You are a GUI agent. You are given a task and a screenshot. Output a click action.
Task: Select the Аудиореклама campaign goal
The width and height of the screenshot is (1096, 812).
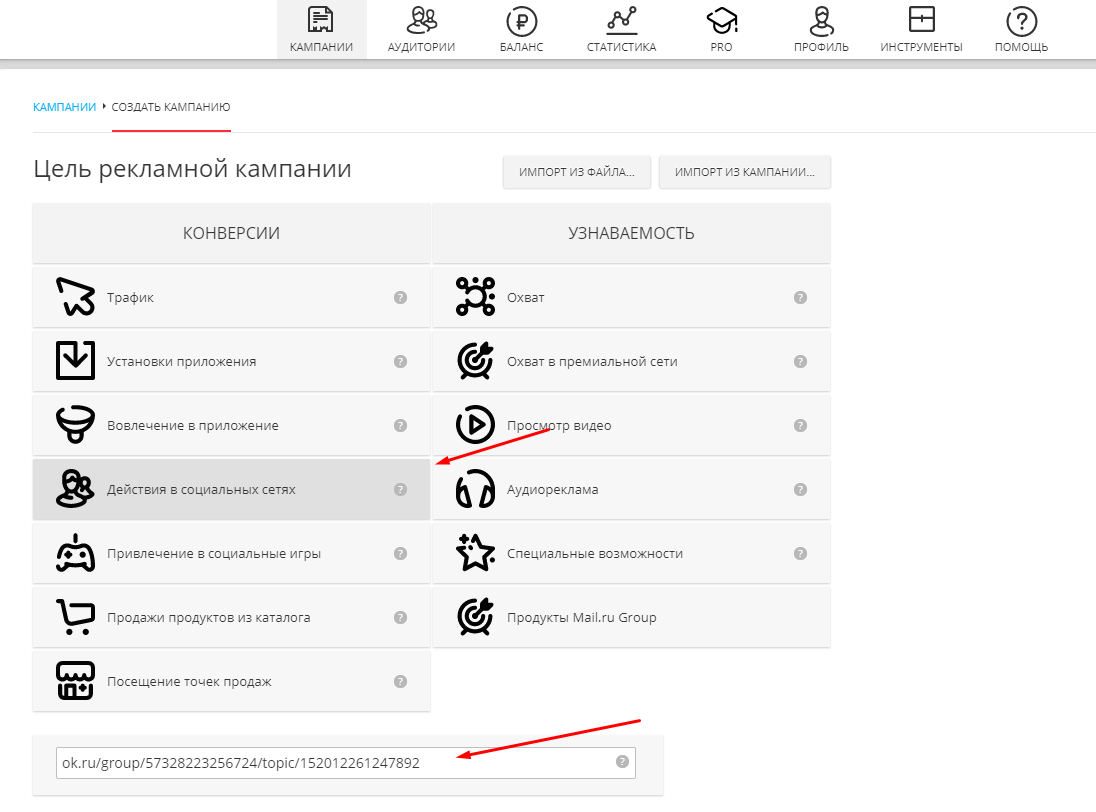click(x=631, y=489)
